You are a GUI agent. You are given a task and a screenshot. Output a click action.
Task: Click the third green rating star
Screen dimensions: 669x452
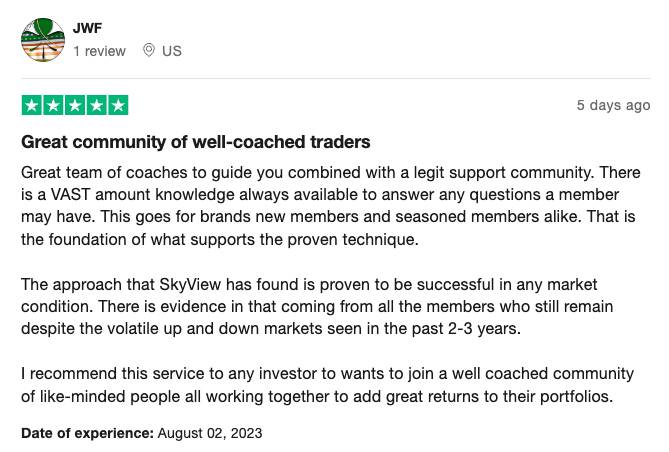click(75, 105)
